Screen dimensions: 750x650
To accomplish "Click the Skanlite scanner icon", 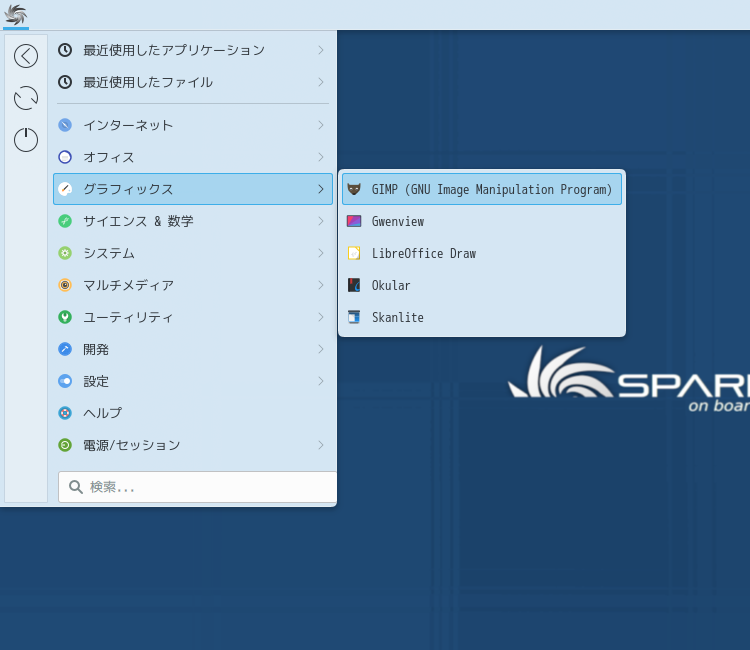I will [354, 317].
